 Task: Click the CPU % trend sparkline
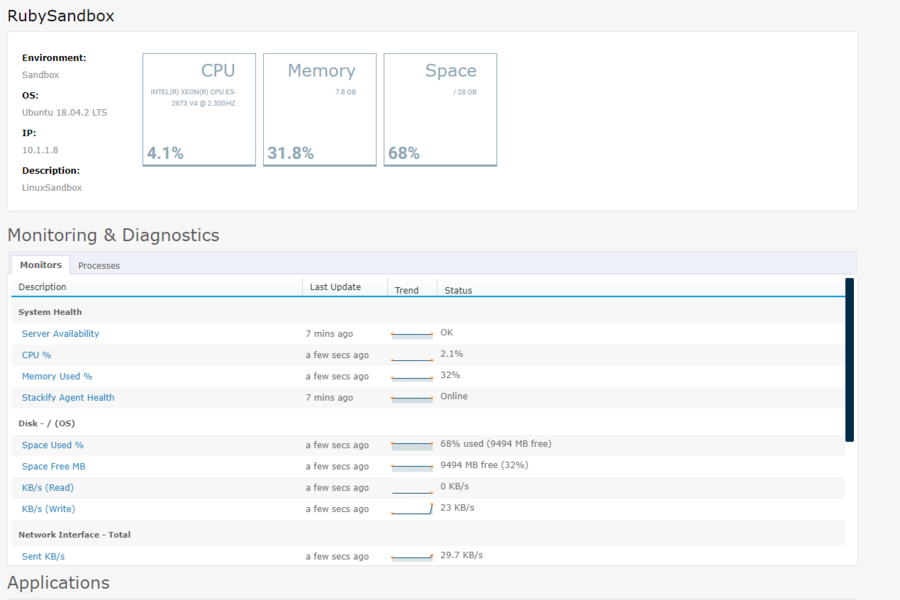pos(411,356)
